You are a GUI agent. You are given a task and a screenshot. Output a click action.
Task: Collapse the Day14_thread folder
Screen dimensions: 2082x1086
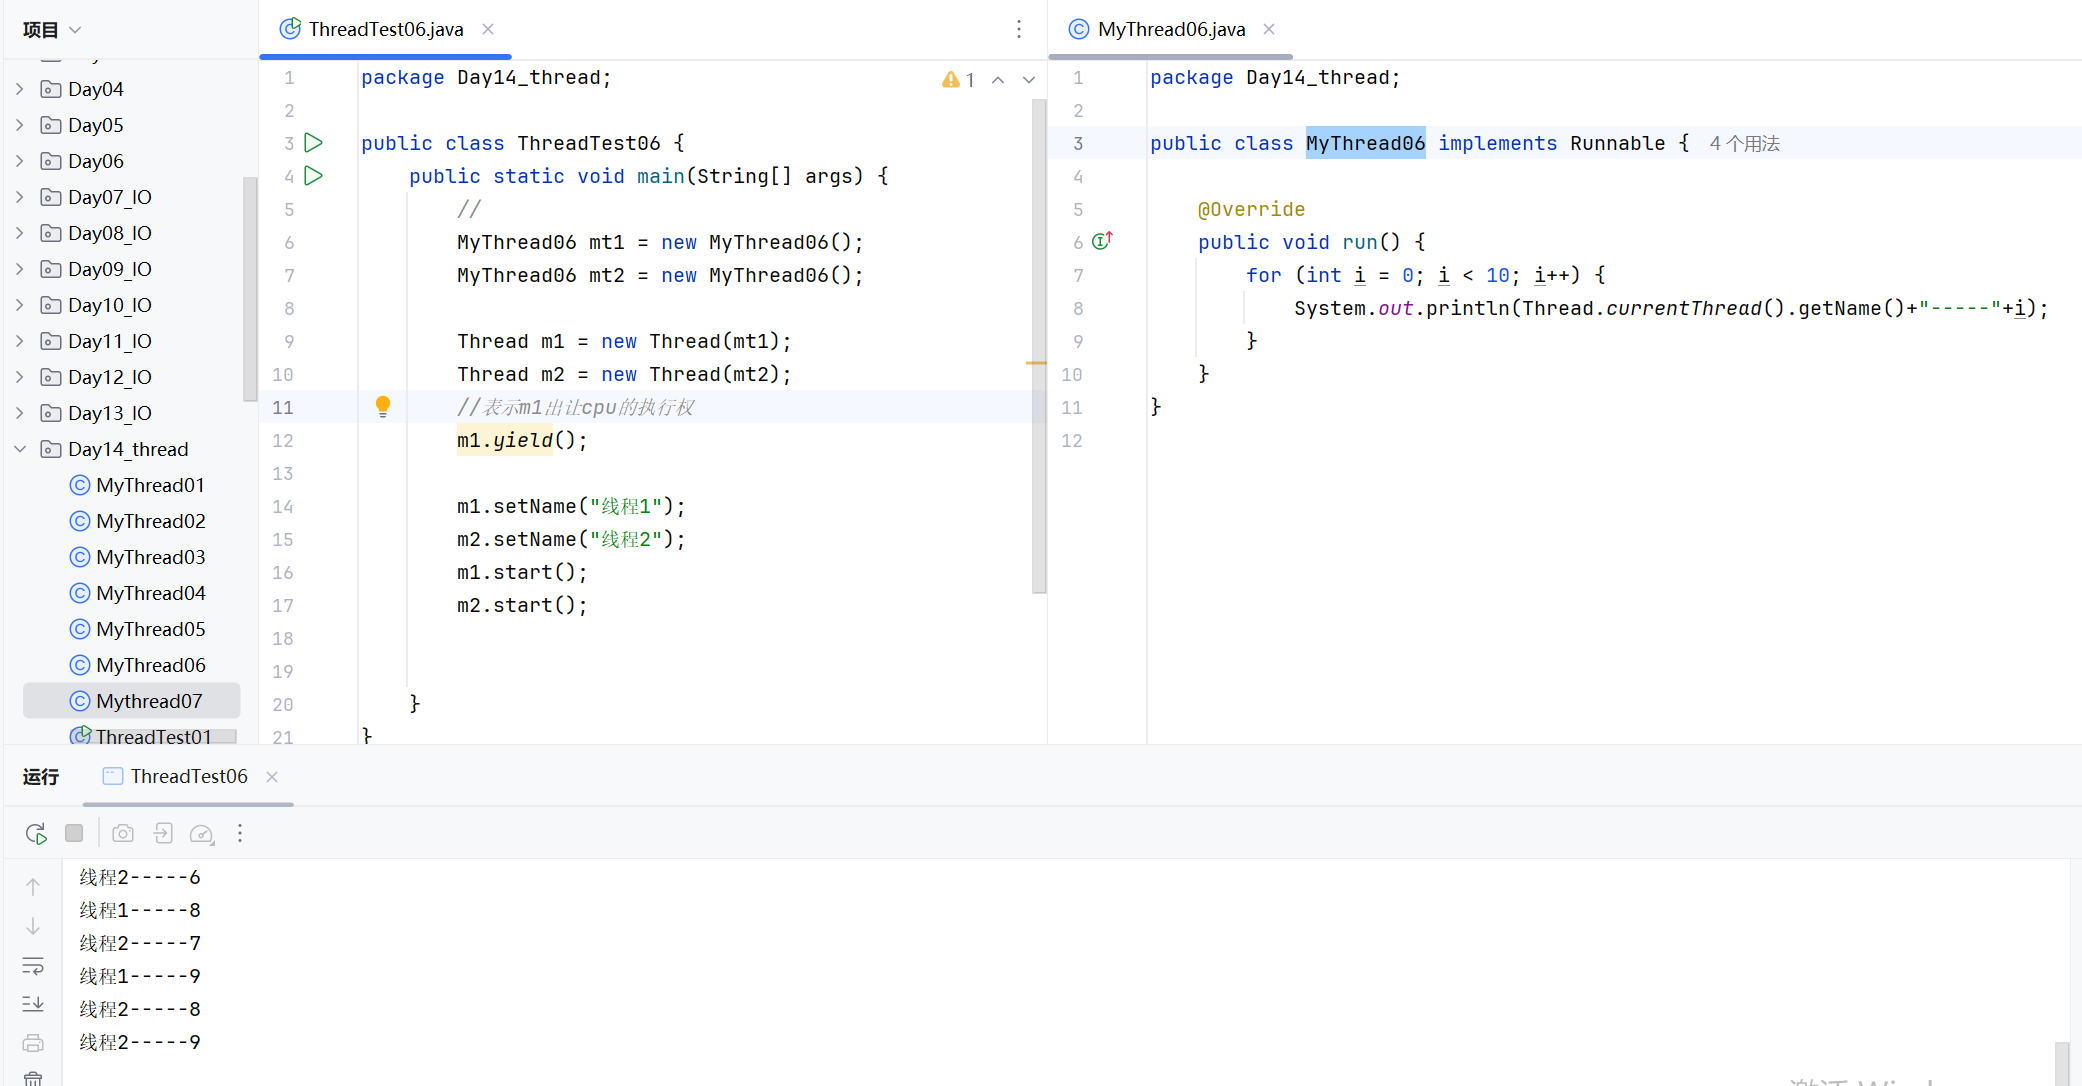point(20,449)
